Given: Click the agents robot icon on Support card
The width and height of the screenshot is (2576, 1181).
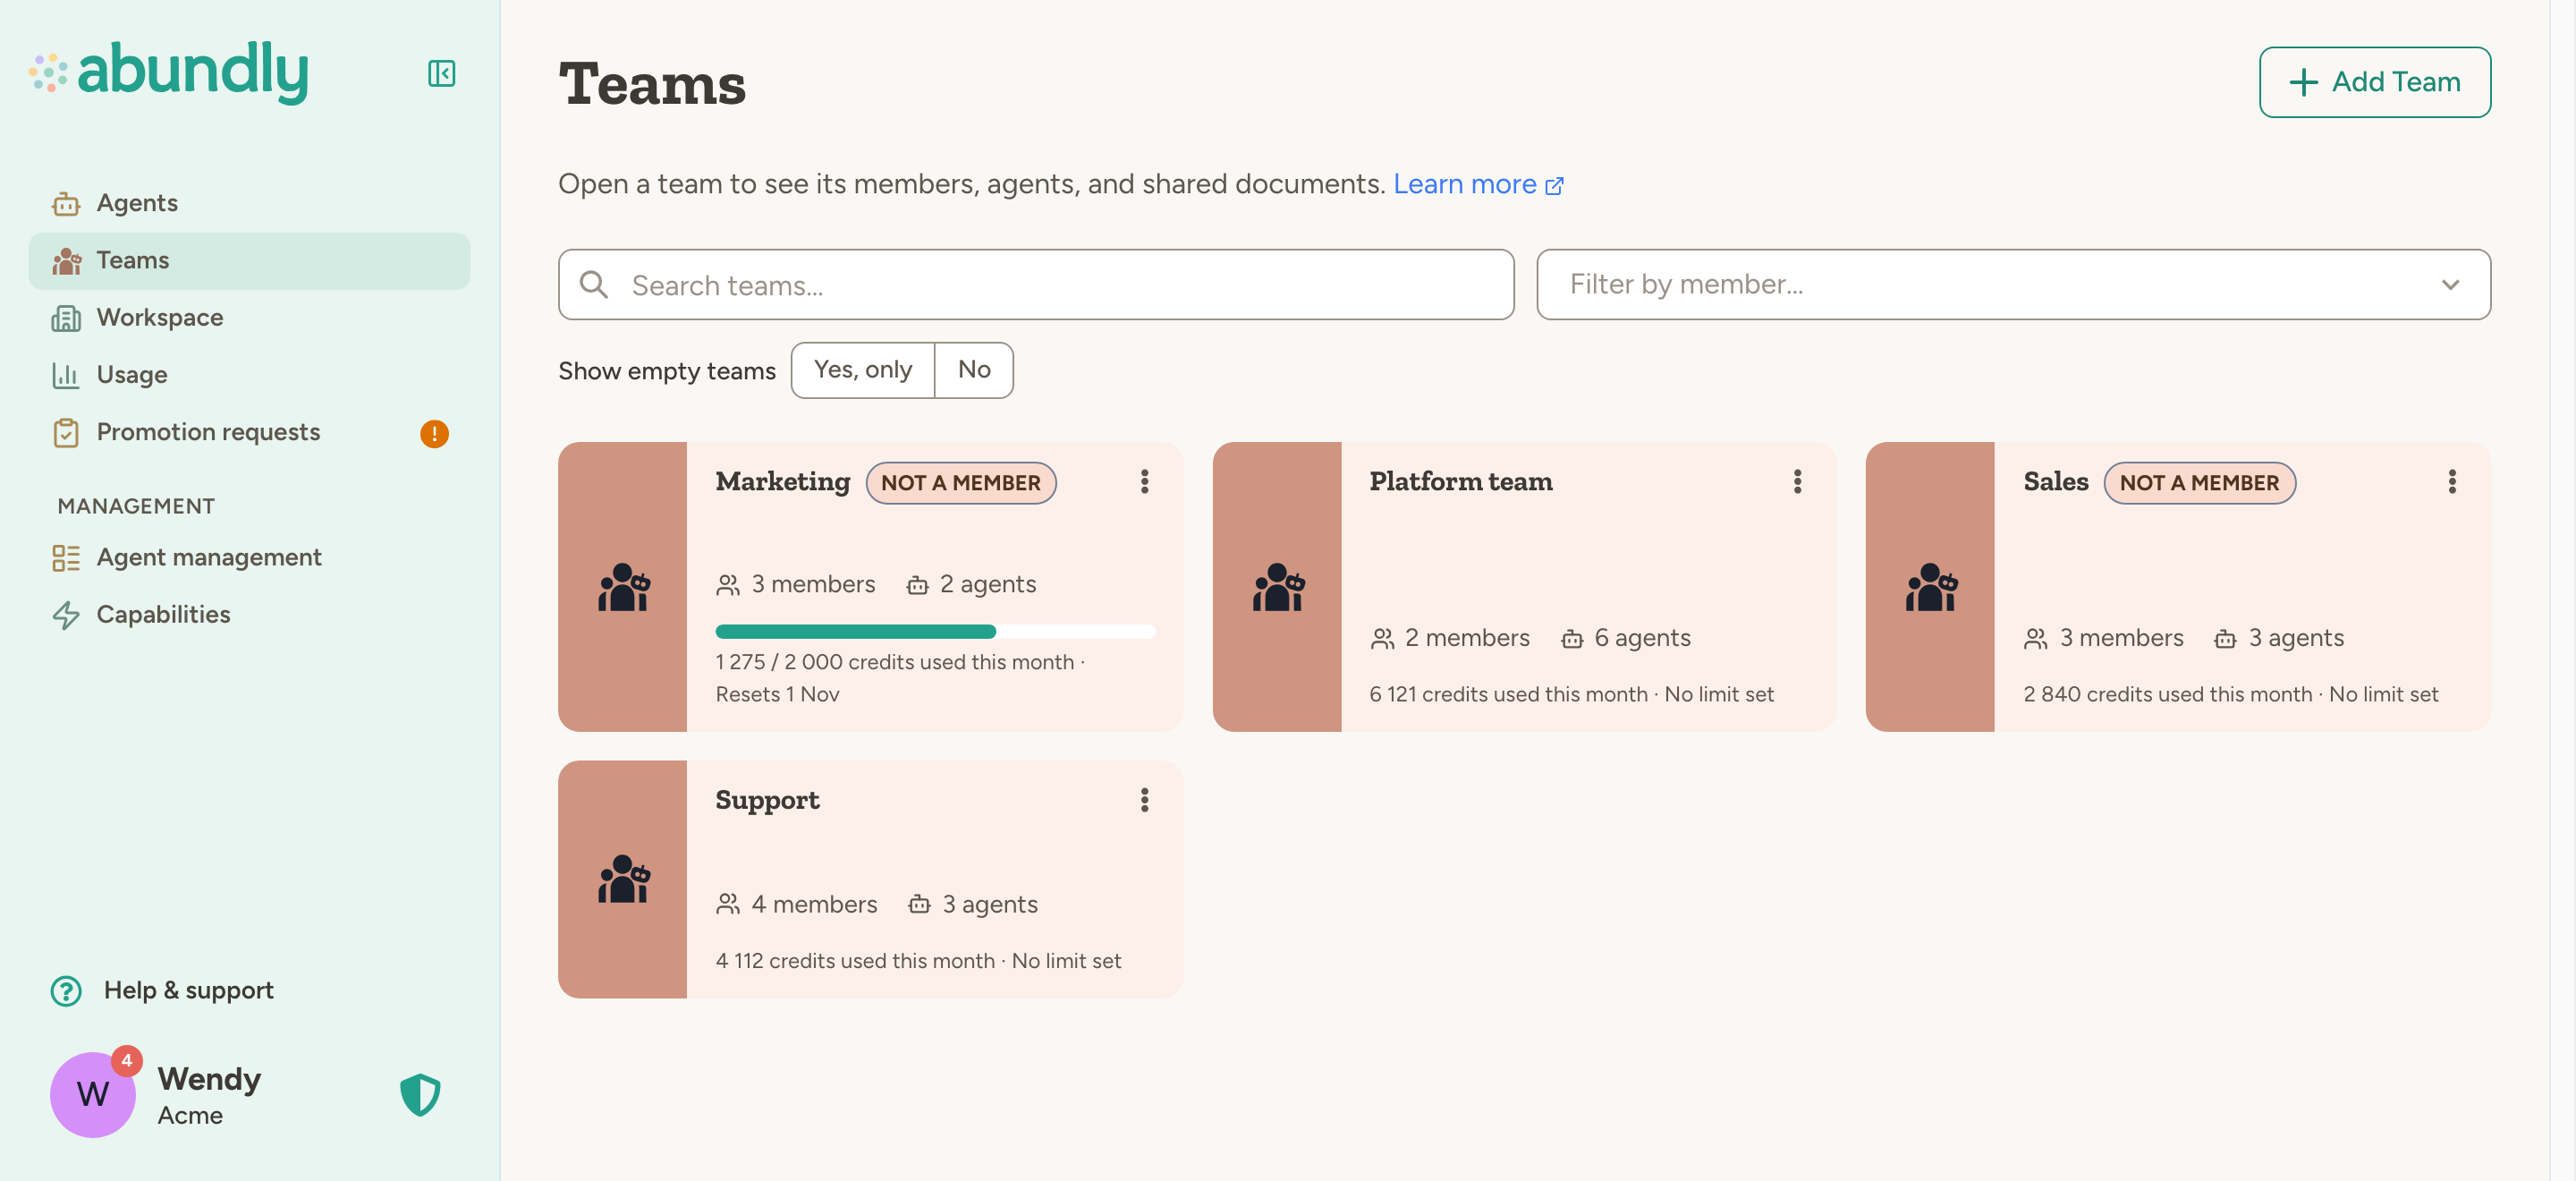Looking at the screenshot, I should tap(919, 905).
